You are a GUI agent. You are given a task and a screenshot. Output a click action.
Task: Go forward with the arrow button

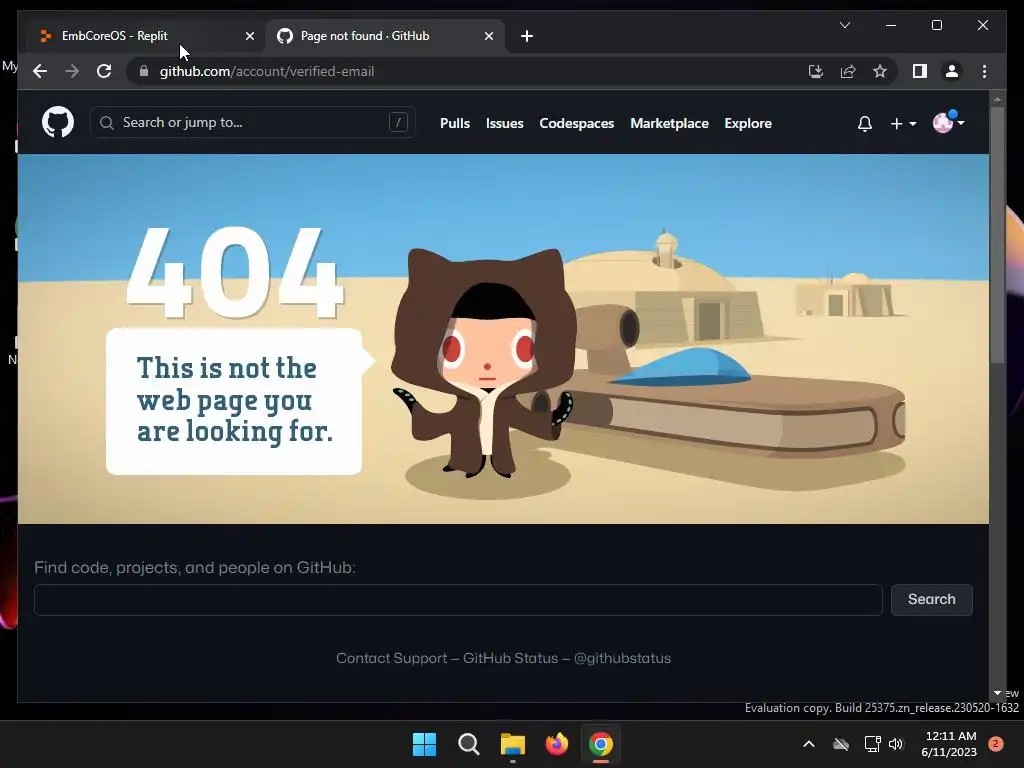(72, 71)
